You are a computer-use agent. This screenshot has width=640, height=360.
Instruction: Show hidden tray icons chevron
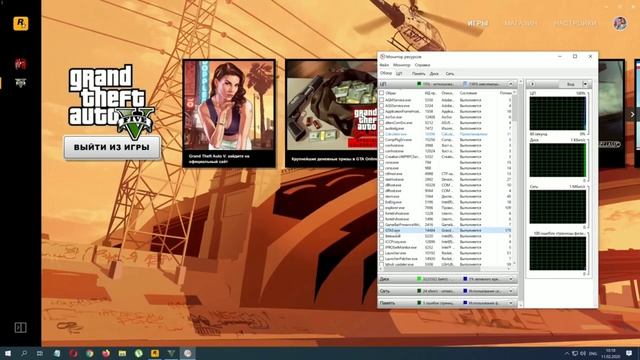[x=567, y=353]
